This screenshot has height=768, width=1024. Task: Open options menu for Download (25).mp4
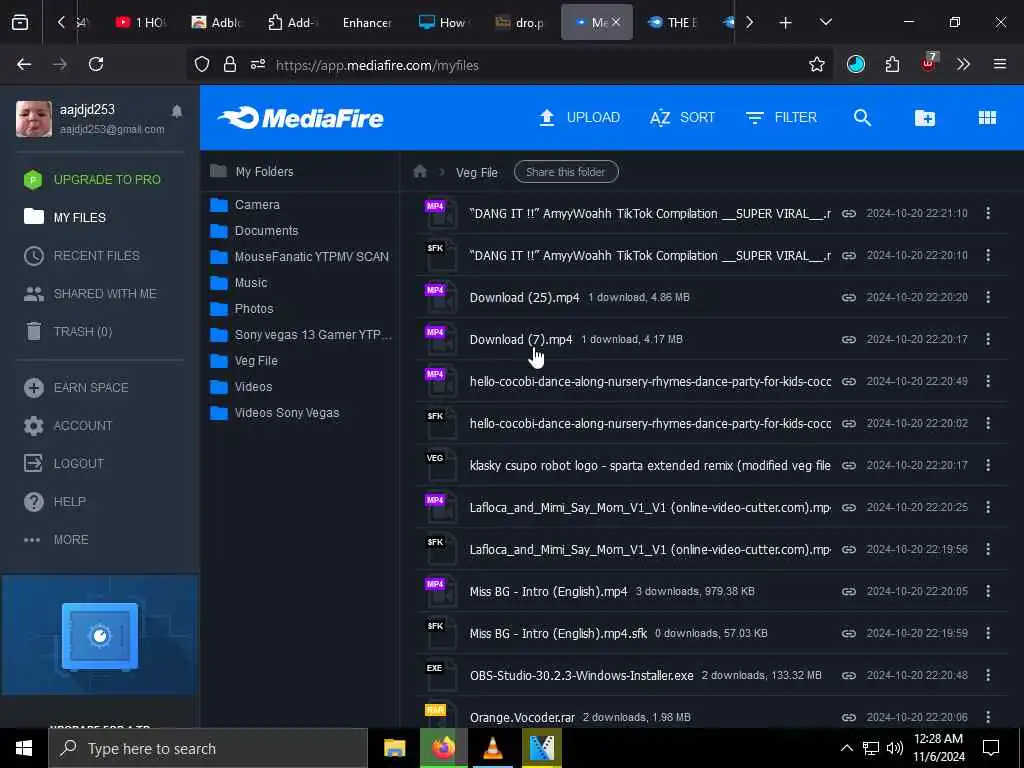(988, 297)
